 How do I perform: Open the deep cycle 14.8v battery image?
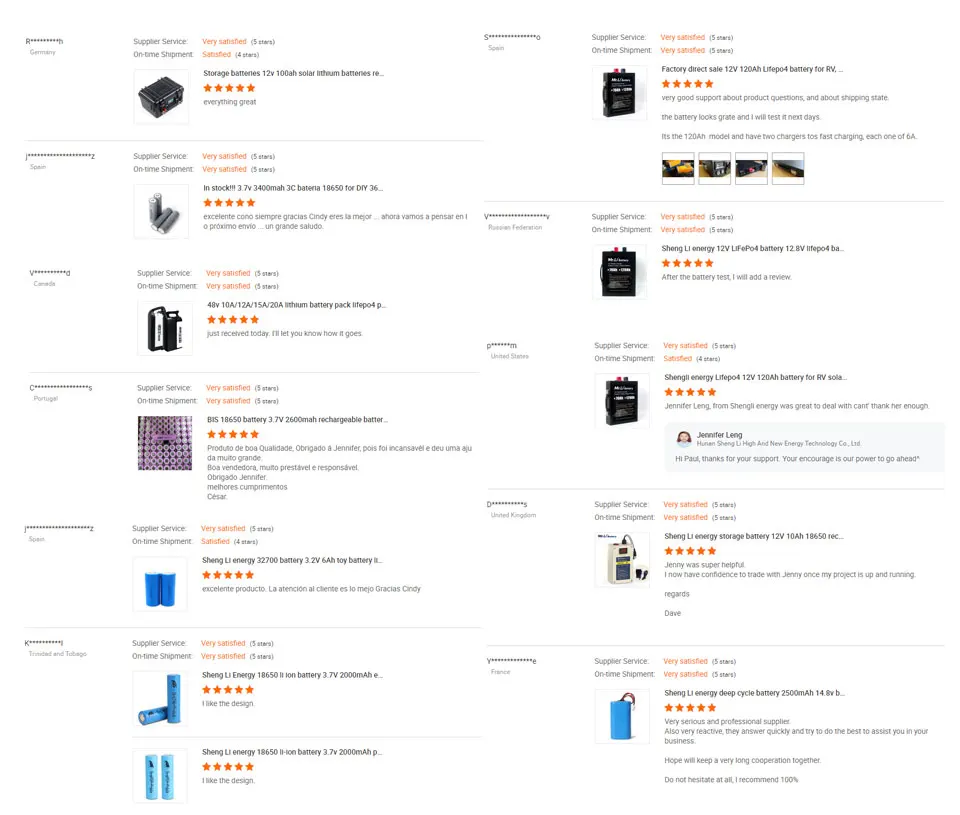coord(622,716)
